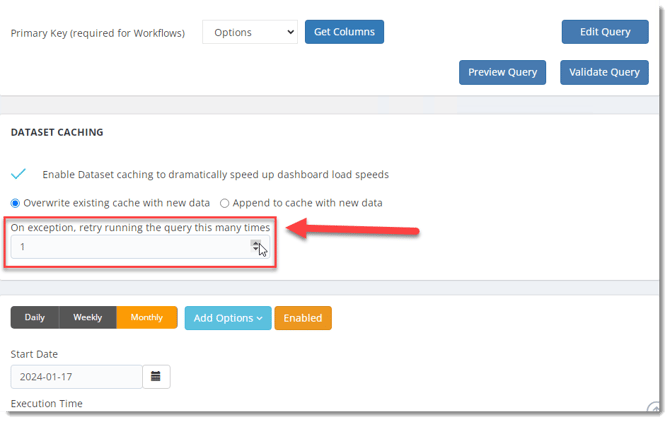
Task: Click the Start Date input field
Action: pyautogui.click(x=77, y=377)
